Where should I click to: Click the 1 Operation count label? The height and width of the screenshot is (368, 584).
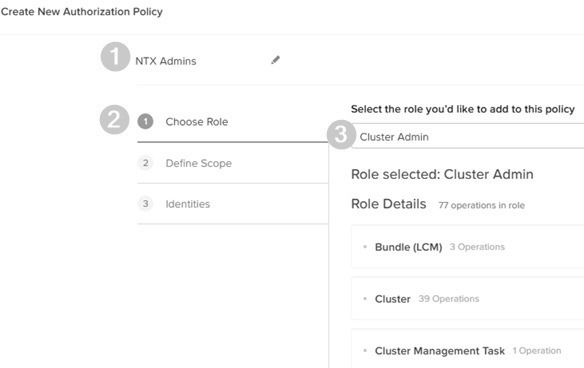537,351
